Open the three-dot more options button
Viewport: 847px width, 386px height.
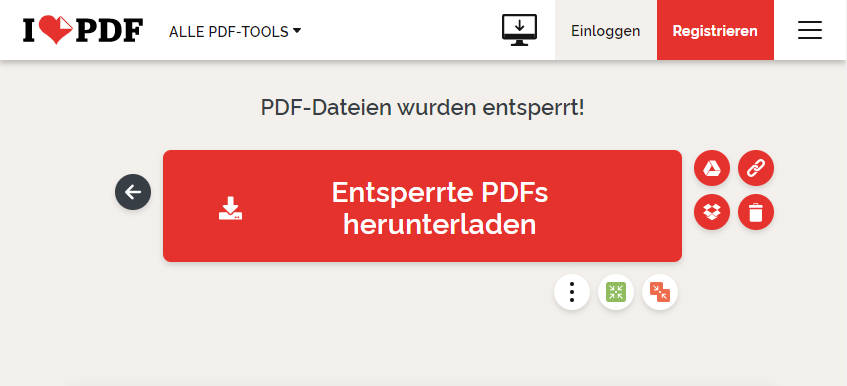[572, 292]
